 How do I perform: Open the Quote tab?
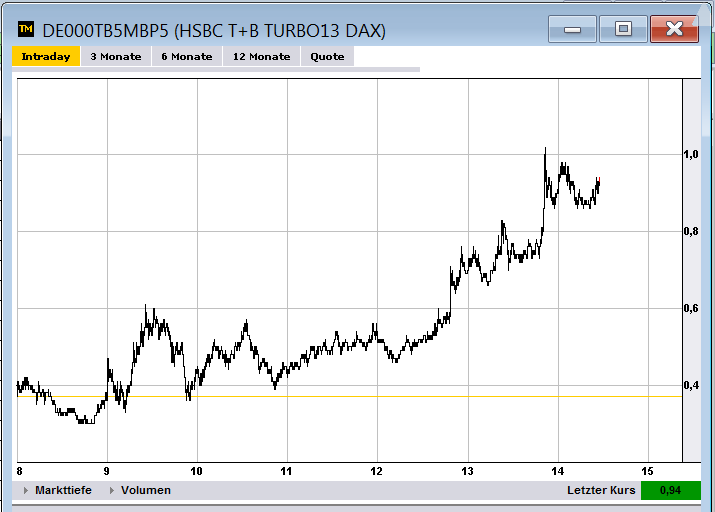(x=327, y=57)
